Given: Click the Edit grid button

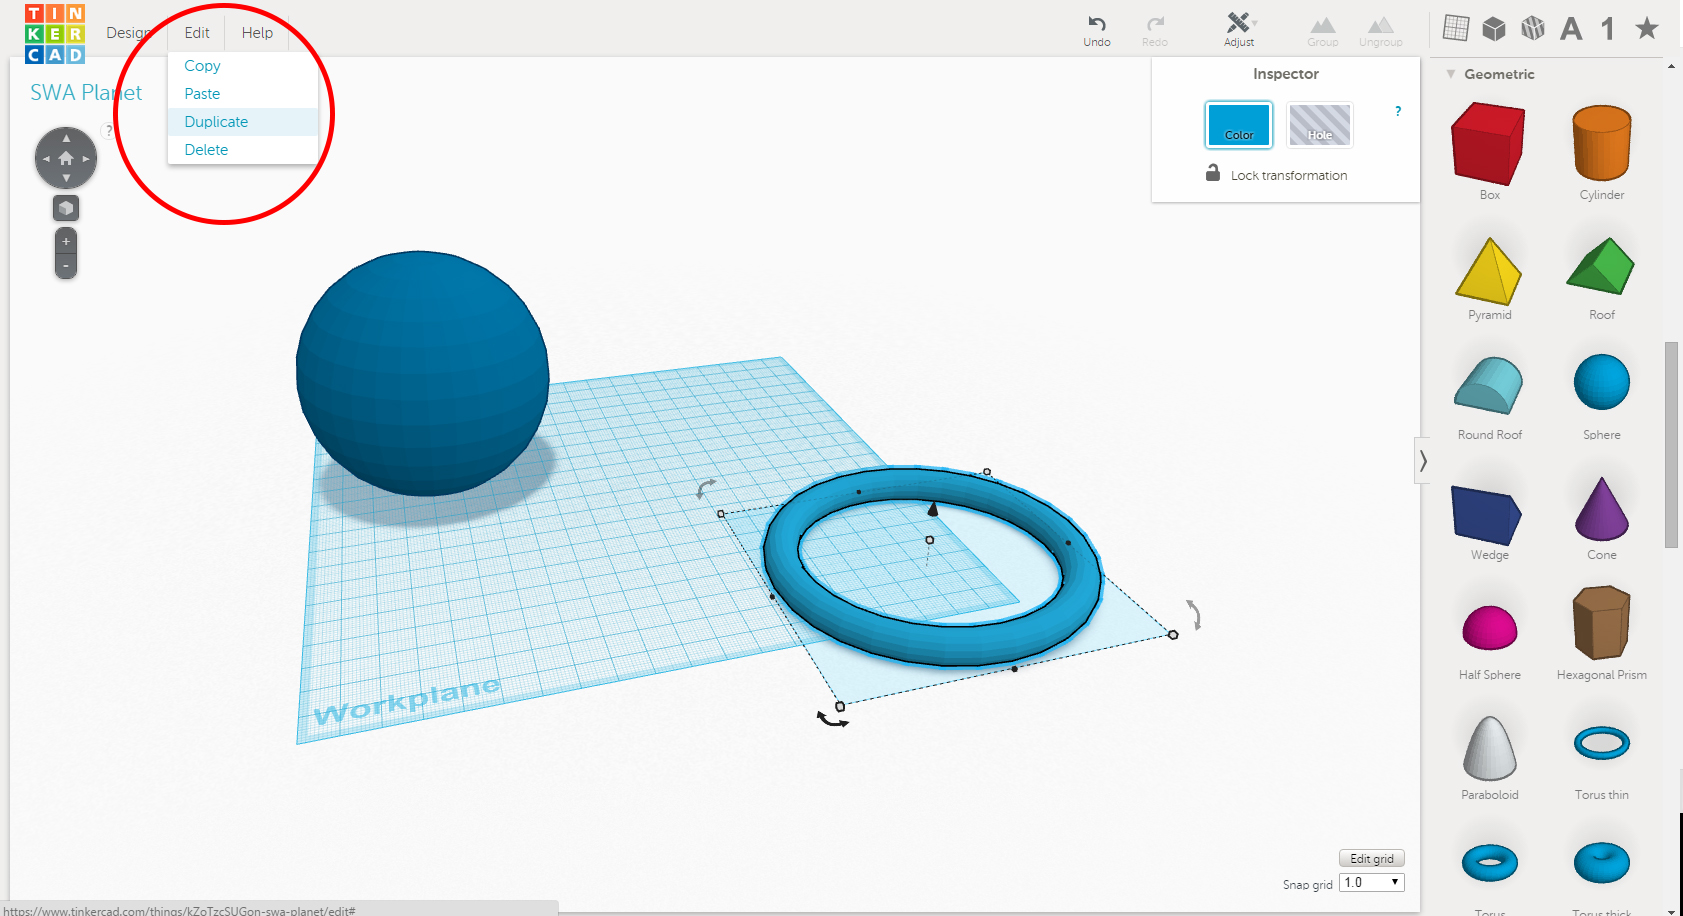Looking at the screenshot, I should click(1372, 858).
